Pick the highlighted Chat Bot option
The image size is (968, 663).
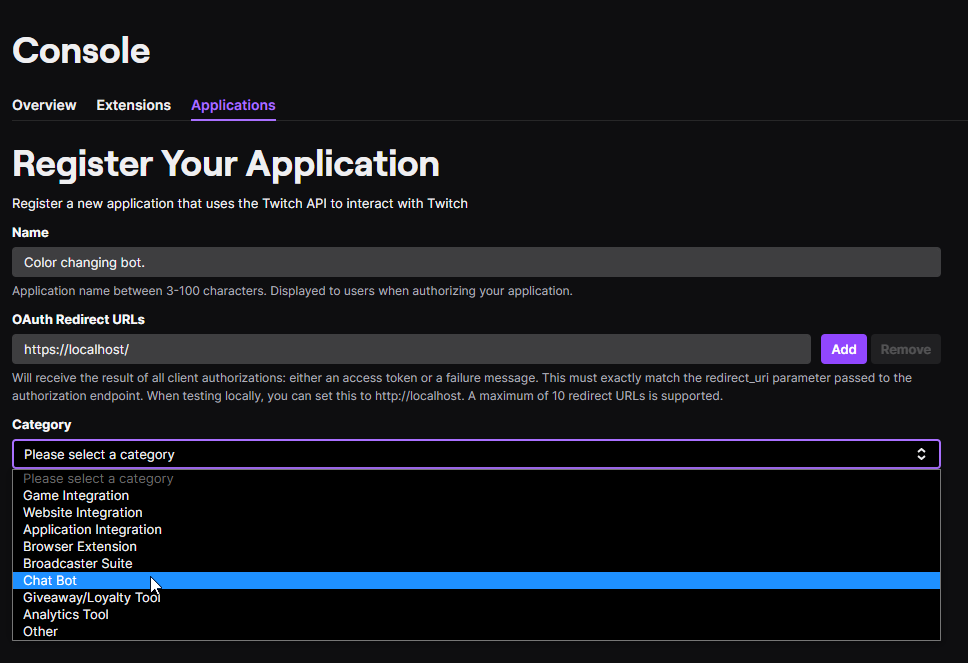click(476, 581)
